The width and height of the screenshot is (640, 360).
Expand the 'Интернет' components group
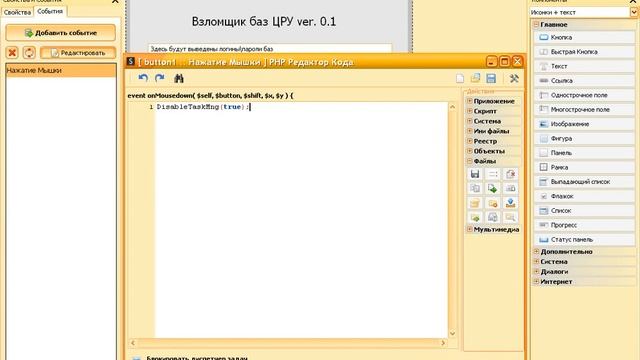536,281
